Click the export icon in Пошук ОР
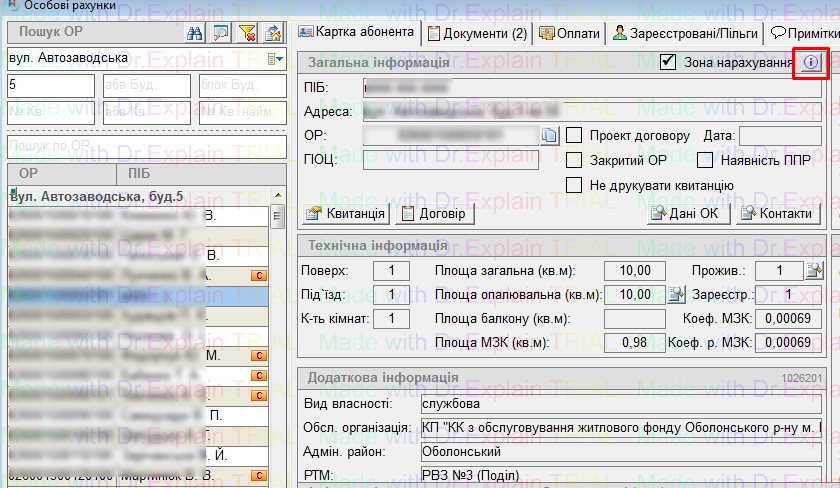 272,33
